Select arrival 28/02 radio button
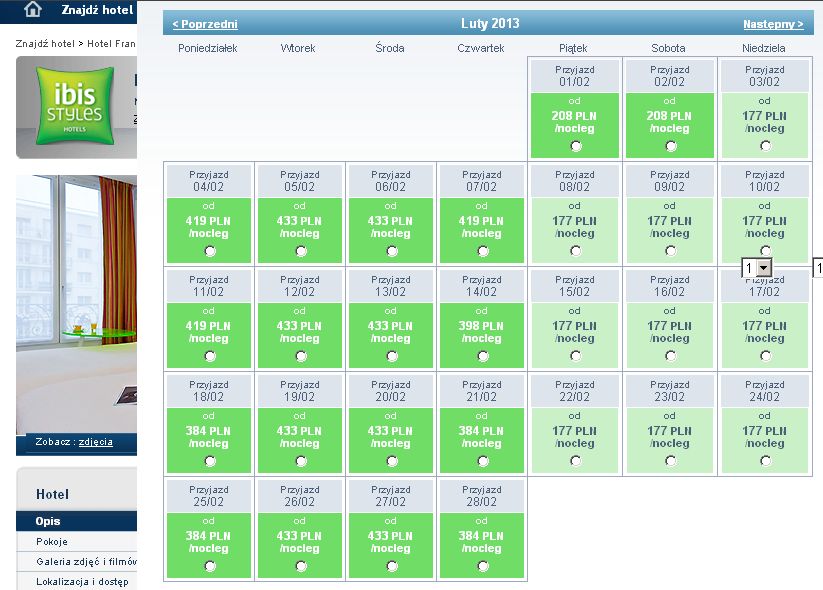This screenshot has width=823, height=590. 482,566
